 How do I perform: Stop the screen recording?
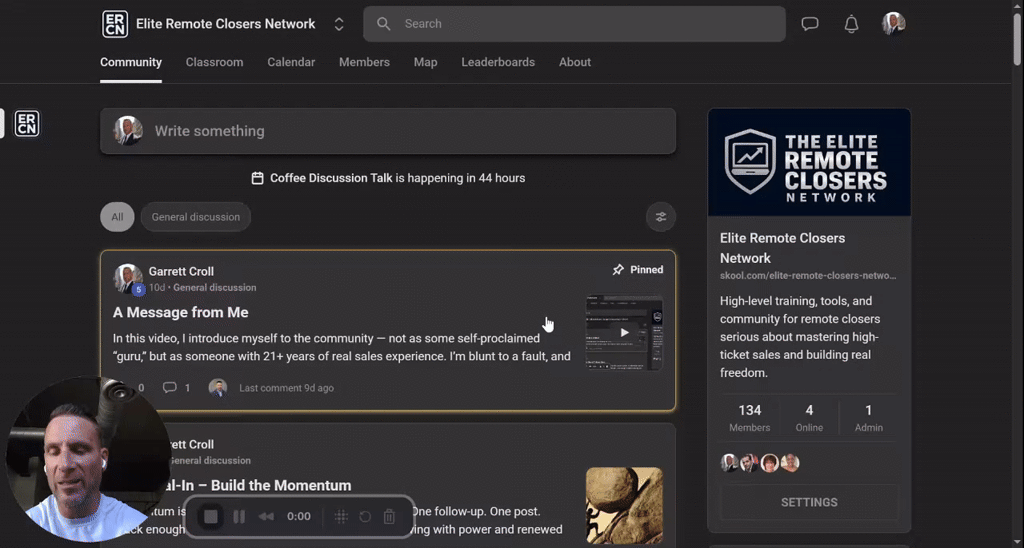[x=210, y=517]
